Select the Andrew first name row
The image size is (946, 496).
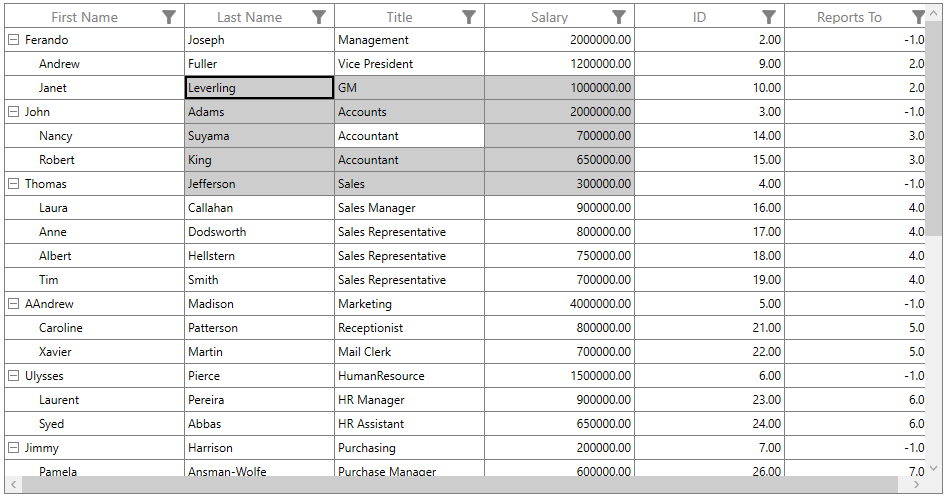(94, 63)
